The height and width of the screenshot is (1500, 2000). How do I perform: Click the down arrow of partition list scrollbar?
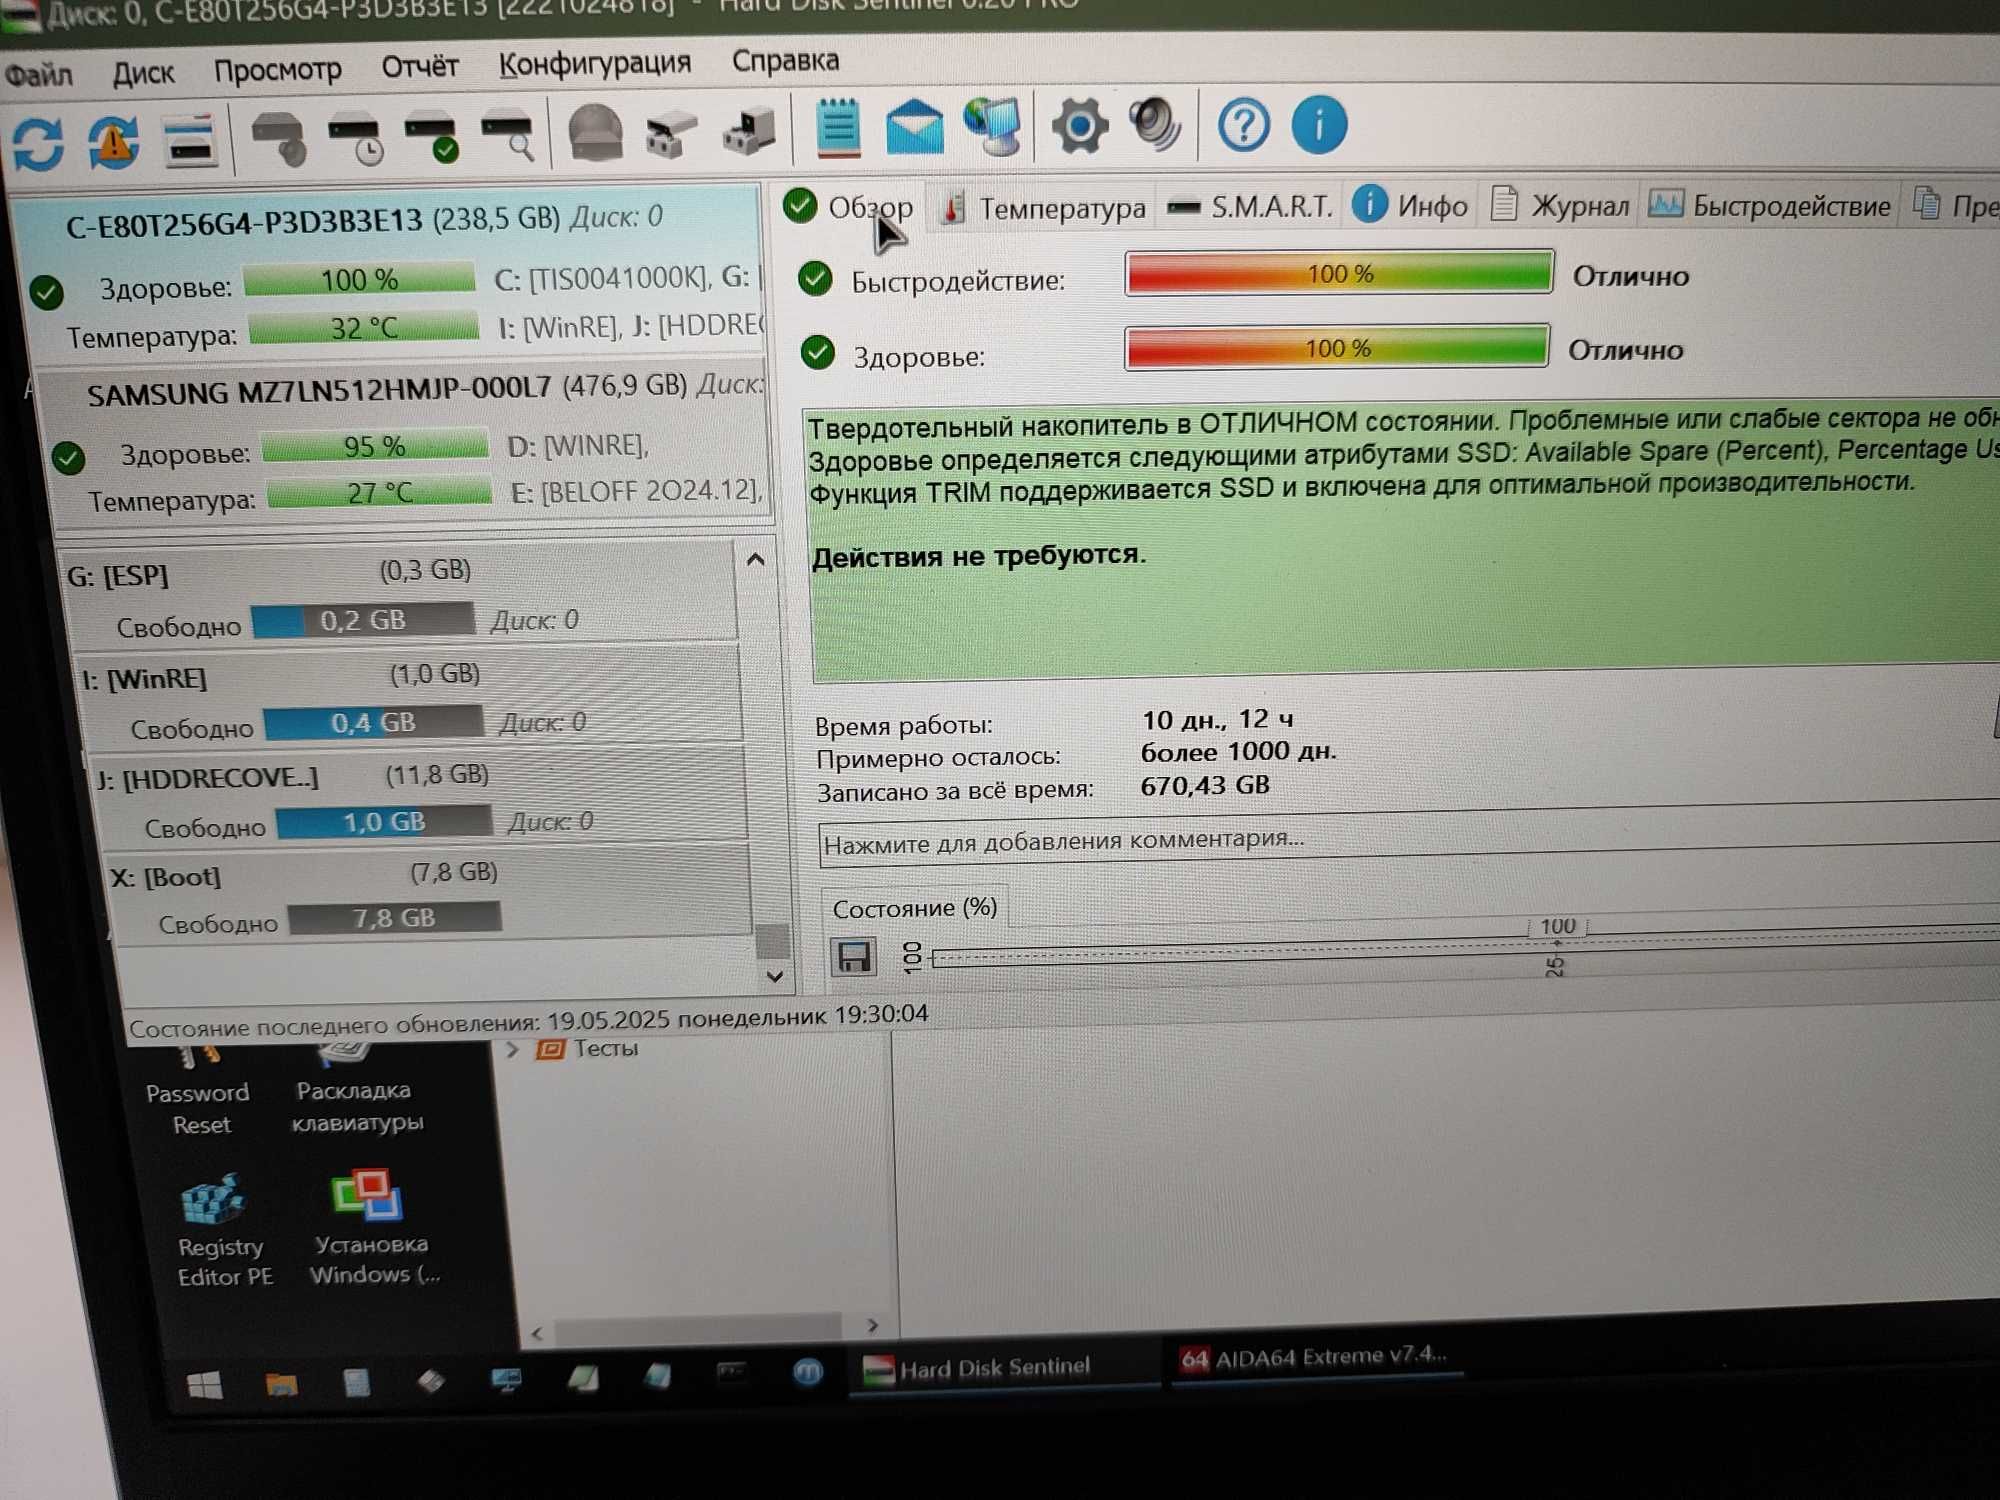click(x=774, y=977)
